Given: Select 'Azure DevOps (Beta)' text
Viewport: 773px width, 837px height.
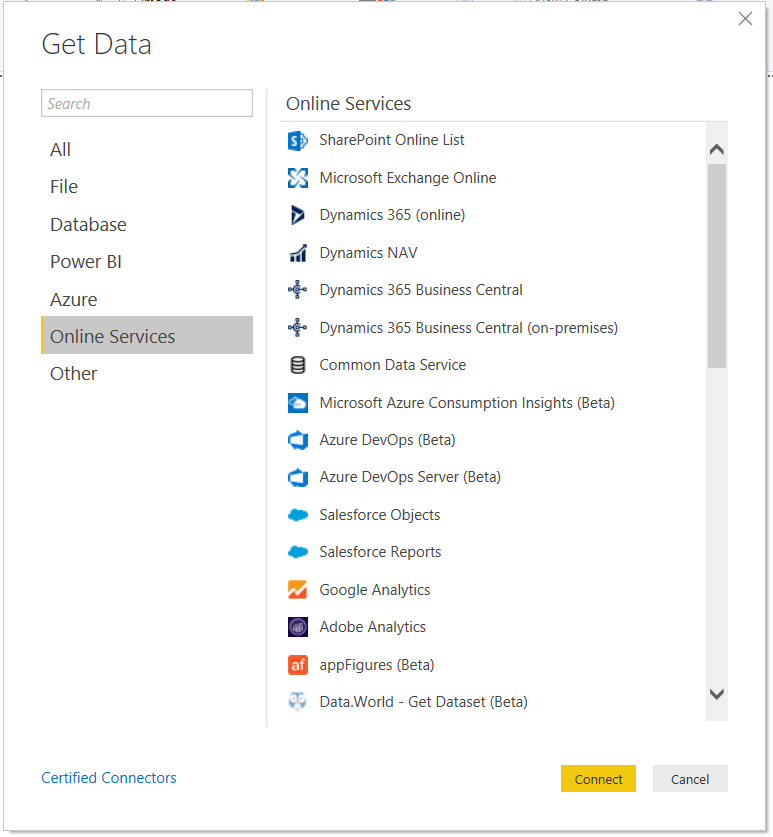Looking at the screenshot, I should (388, 440).
